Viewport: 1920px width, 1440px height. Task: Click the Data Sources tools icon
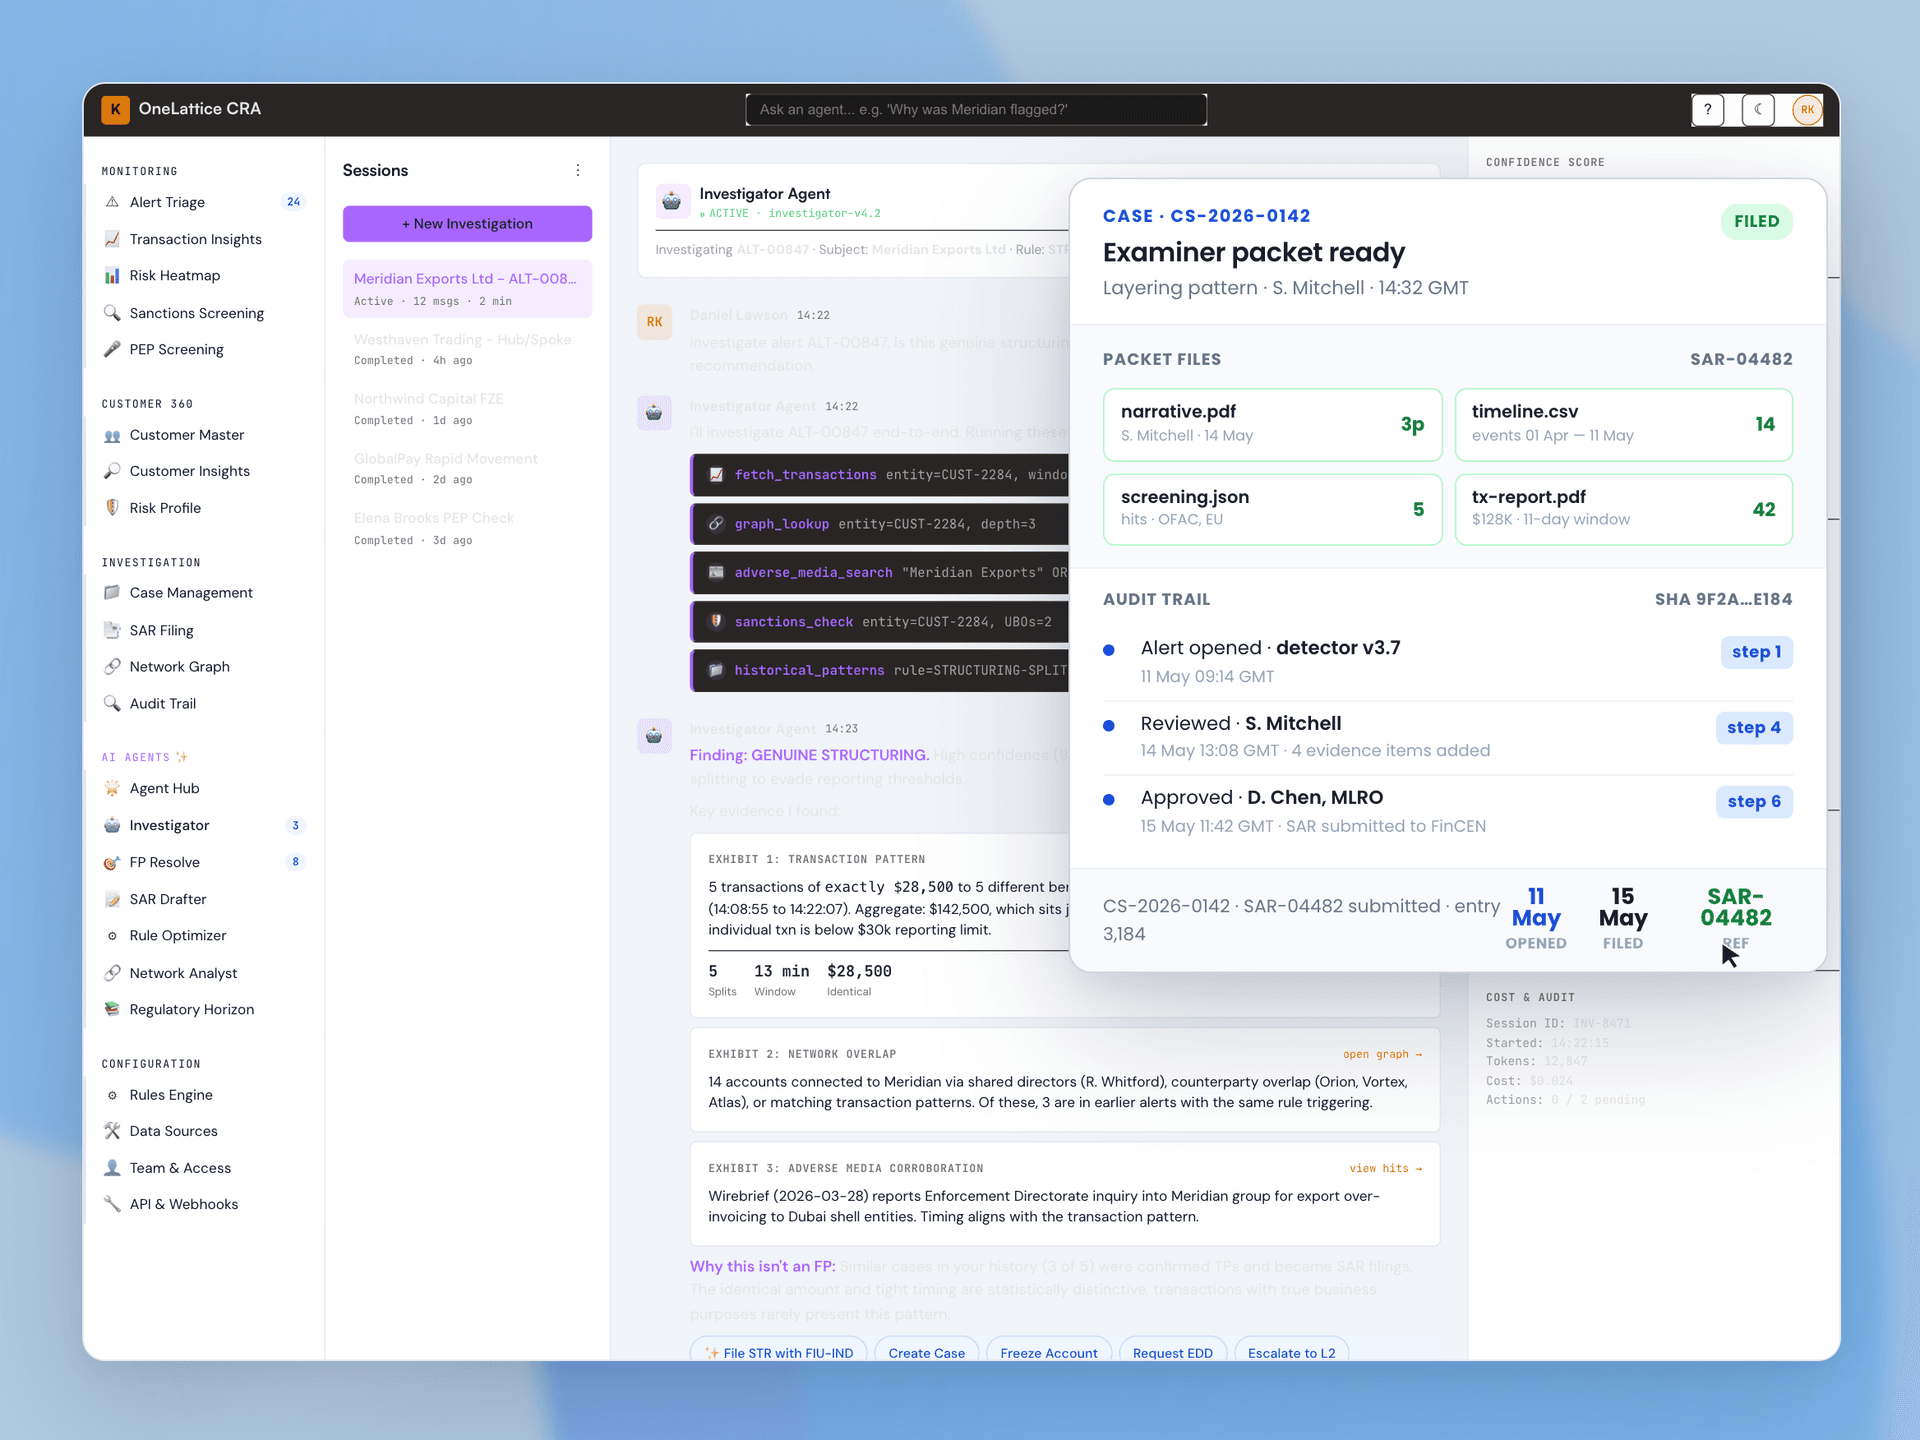click(x=112, y=1131)
